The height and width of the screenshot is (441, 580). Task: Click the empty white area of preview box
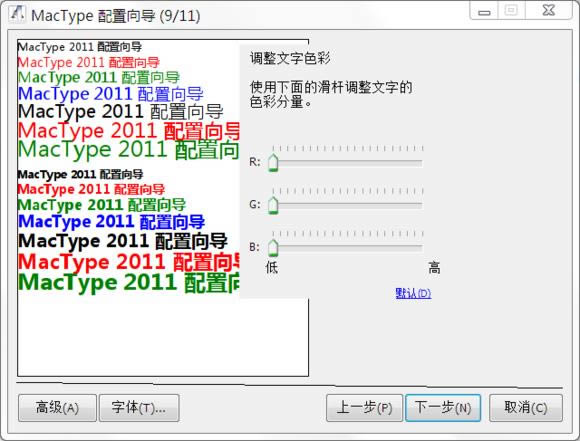pos(163,337)
